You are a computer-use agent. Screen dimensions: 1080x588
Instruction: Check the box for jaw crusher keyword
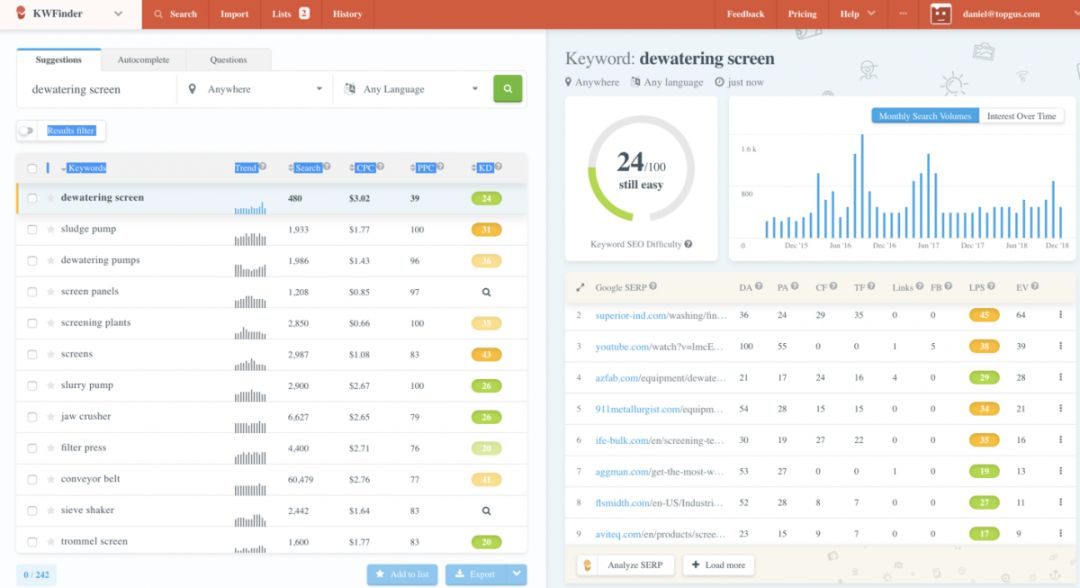click(x=32, y=417)
